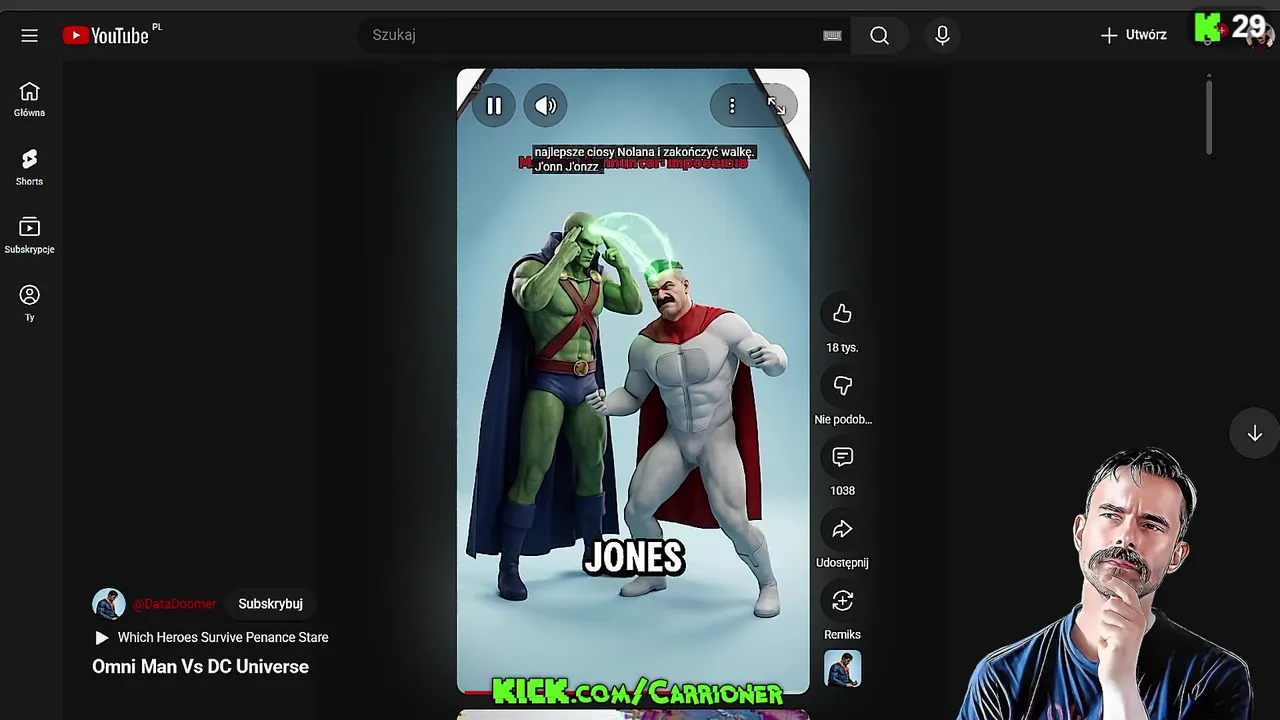The image size is (1280, 720).
Task: Open the Remiks remix button
Action: click(x=842, y=601)
